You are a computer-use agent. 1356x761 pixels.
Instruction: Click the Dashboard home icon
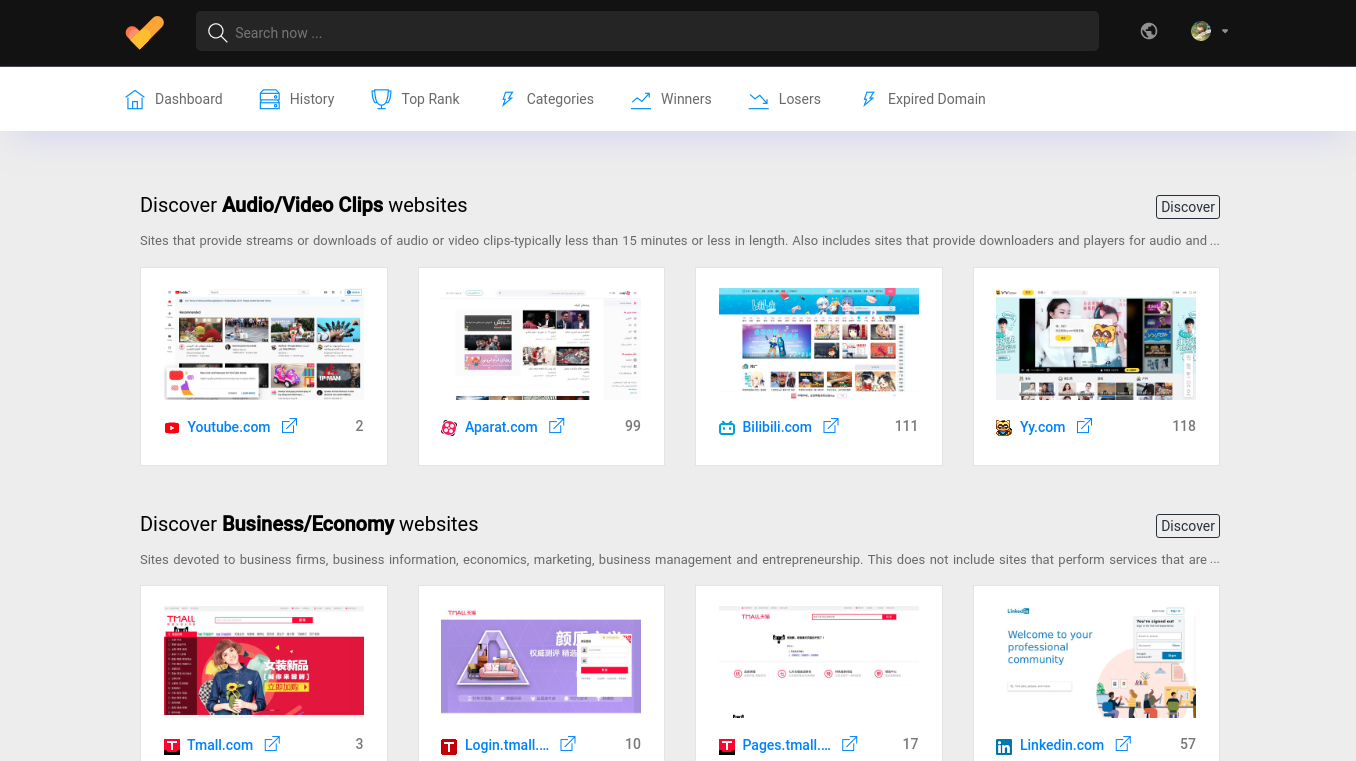[x=135, y=99]
